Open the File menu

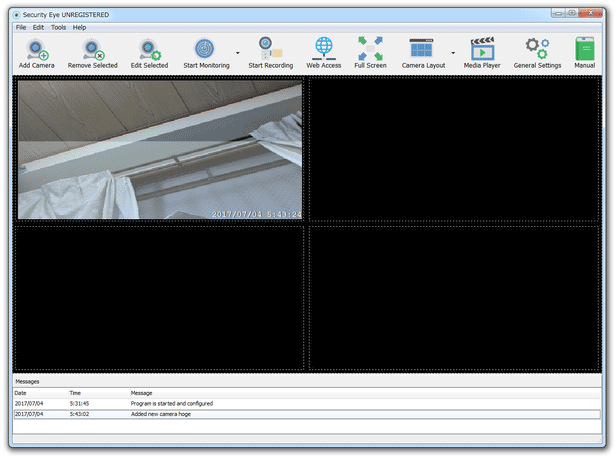pos(21,27)
